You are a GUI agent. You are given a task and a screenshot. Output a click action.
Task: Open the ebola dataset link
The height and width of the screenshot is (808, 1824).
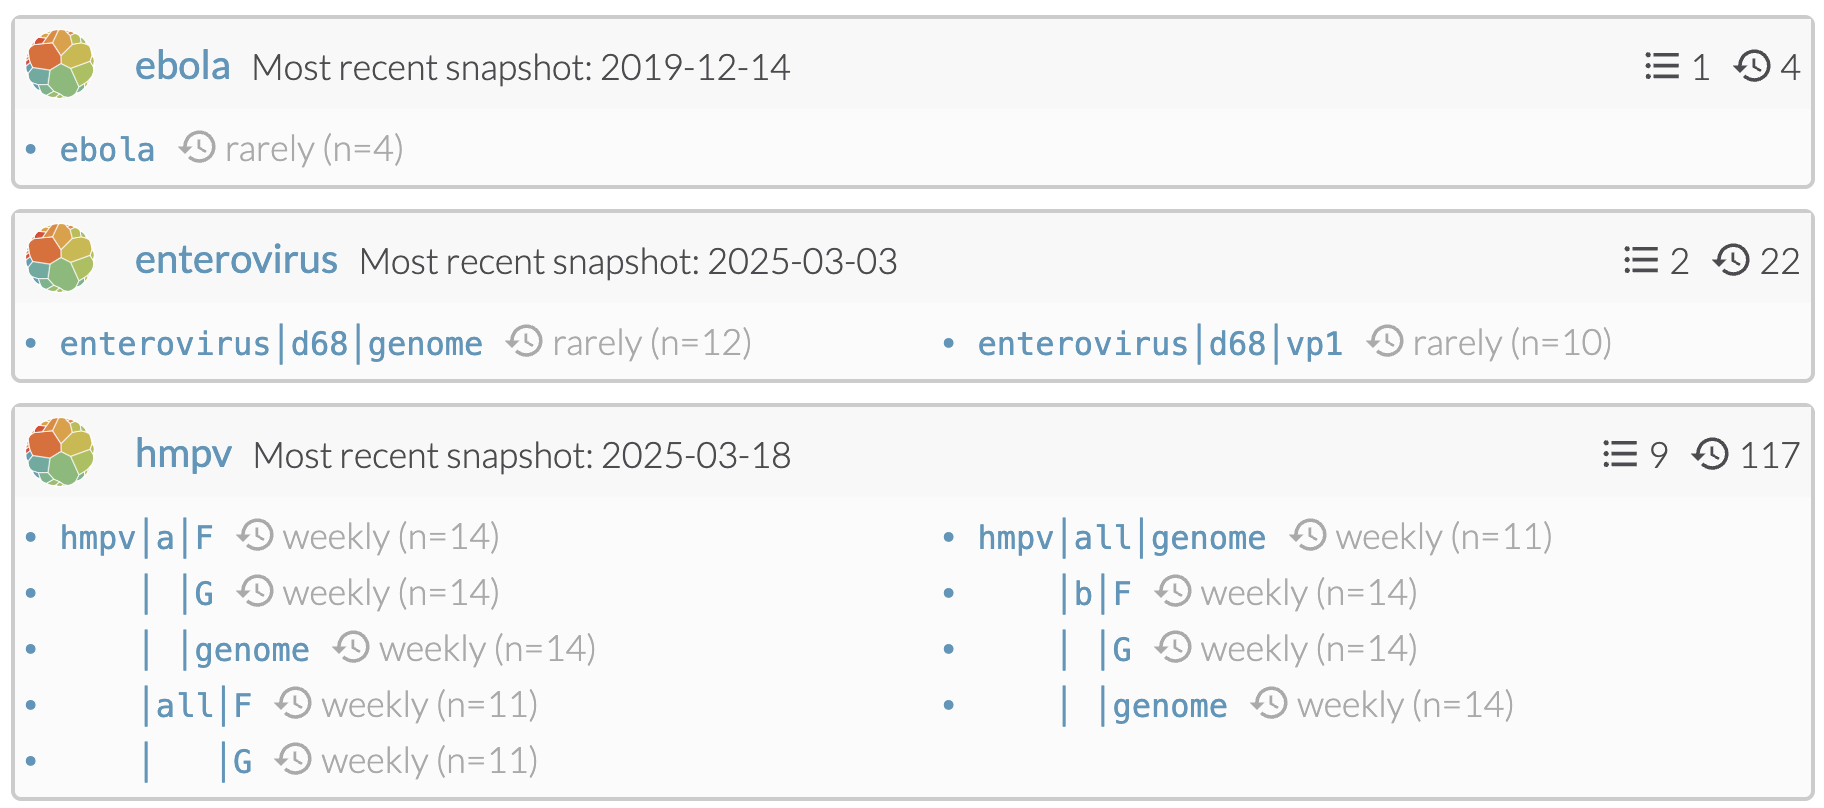[x=107, y=150]
